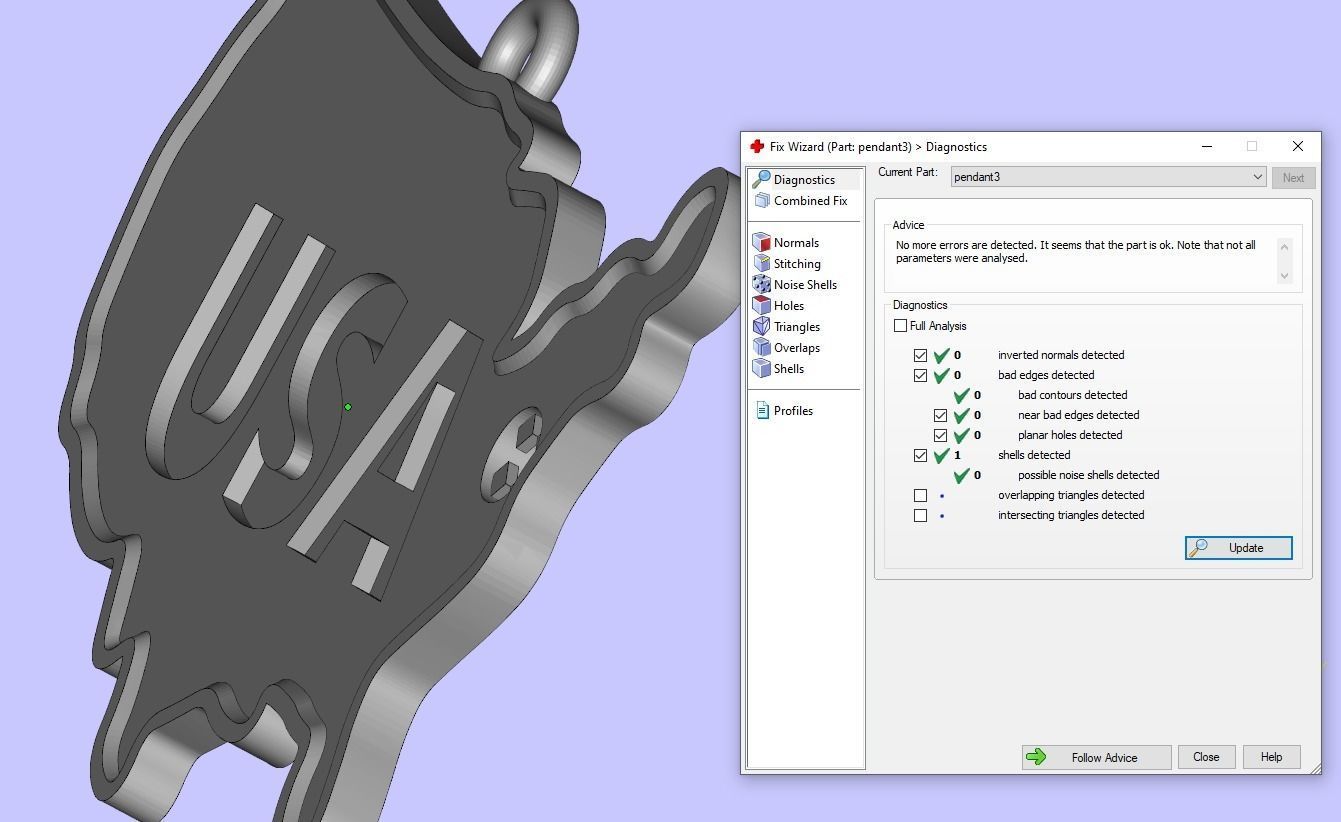Switch to the Normals page
The image size is (1341, 822).
[796, 243]
